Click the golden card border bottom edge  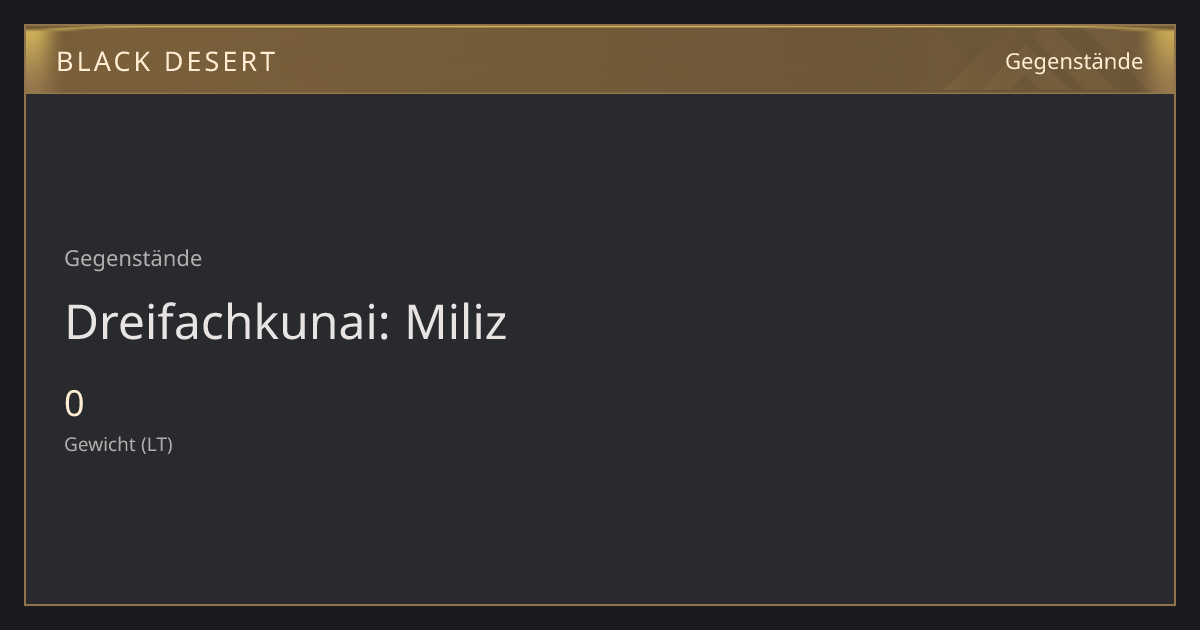click(600, 604)
